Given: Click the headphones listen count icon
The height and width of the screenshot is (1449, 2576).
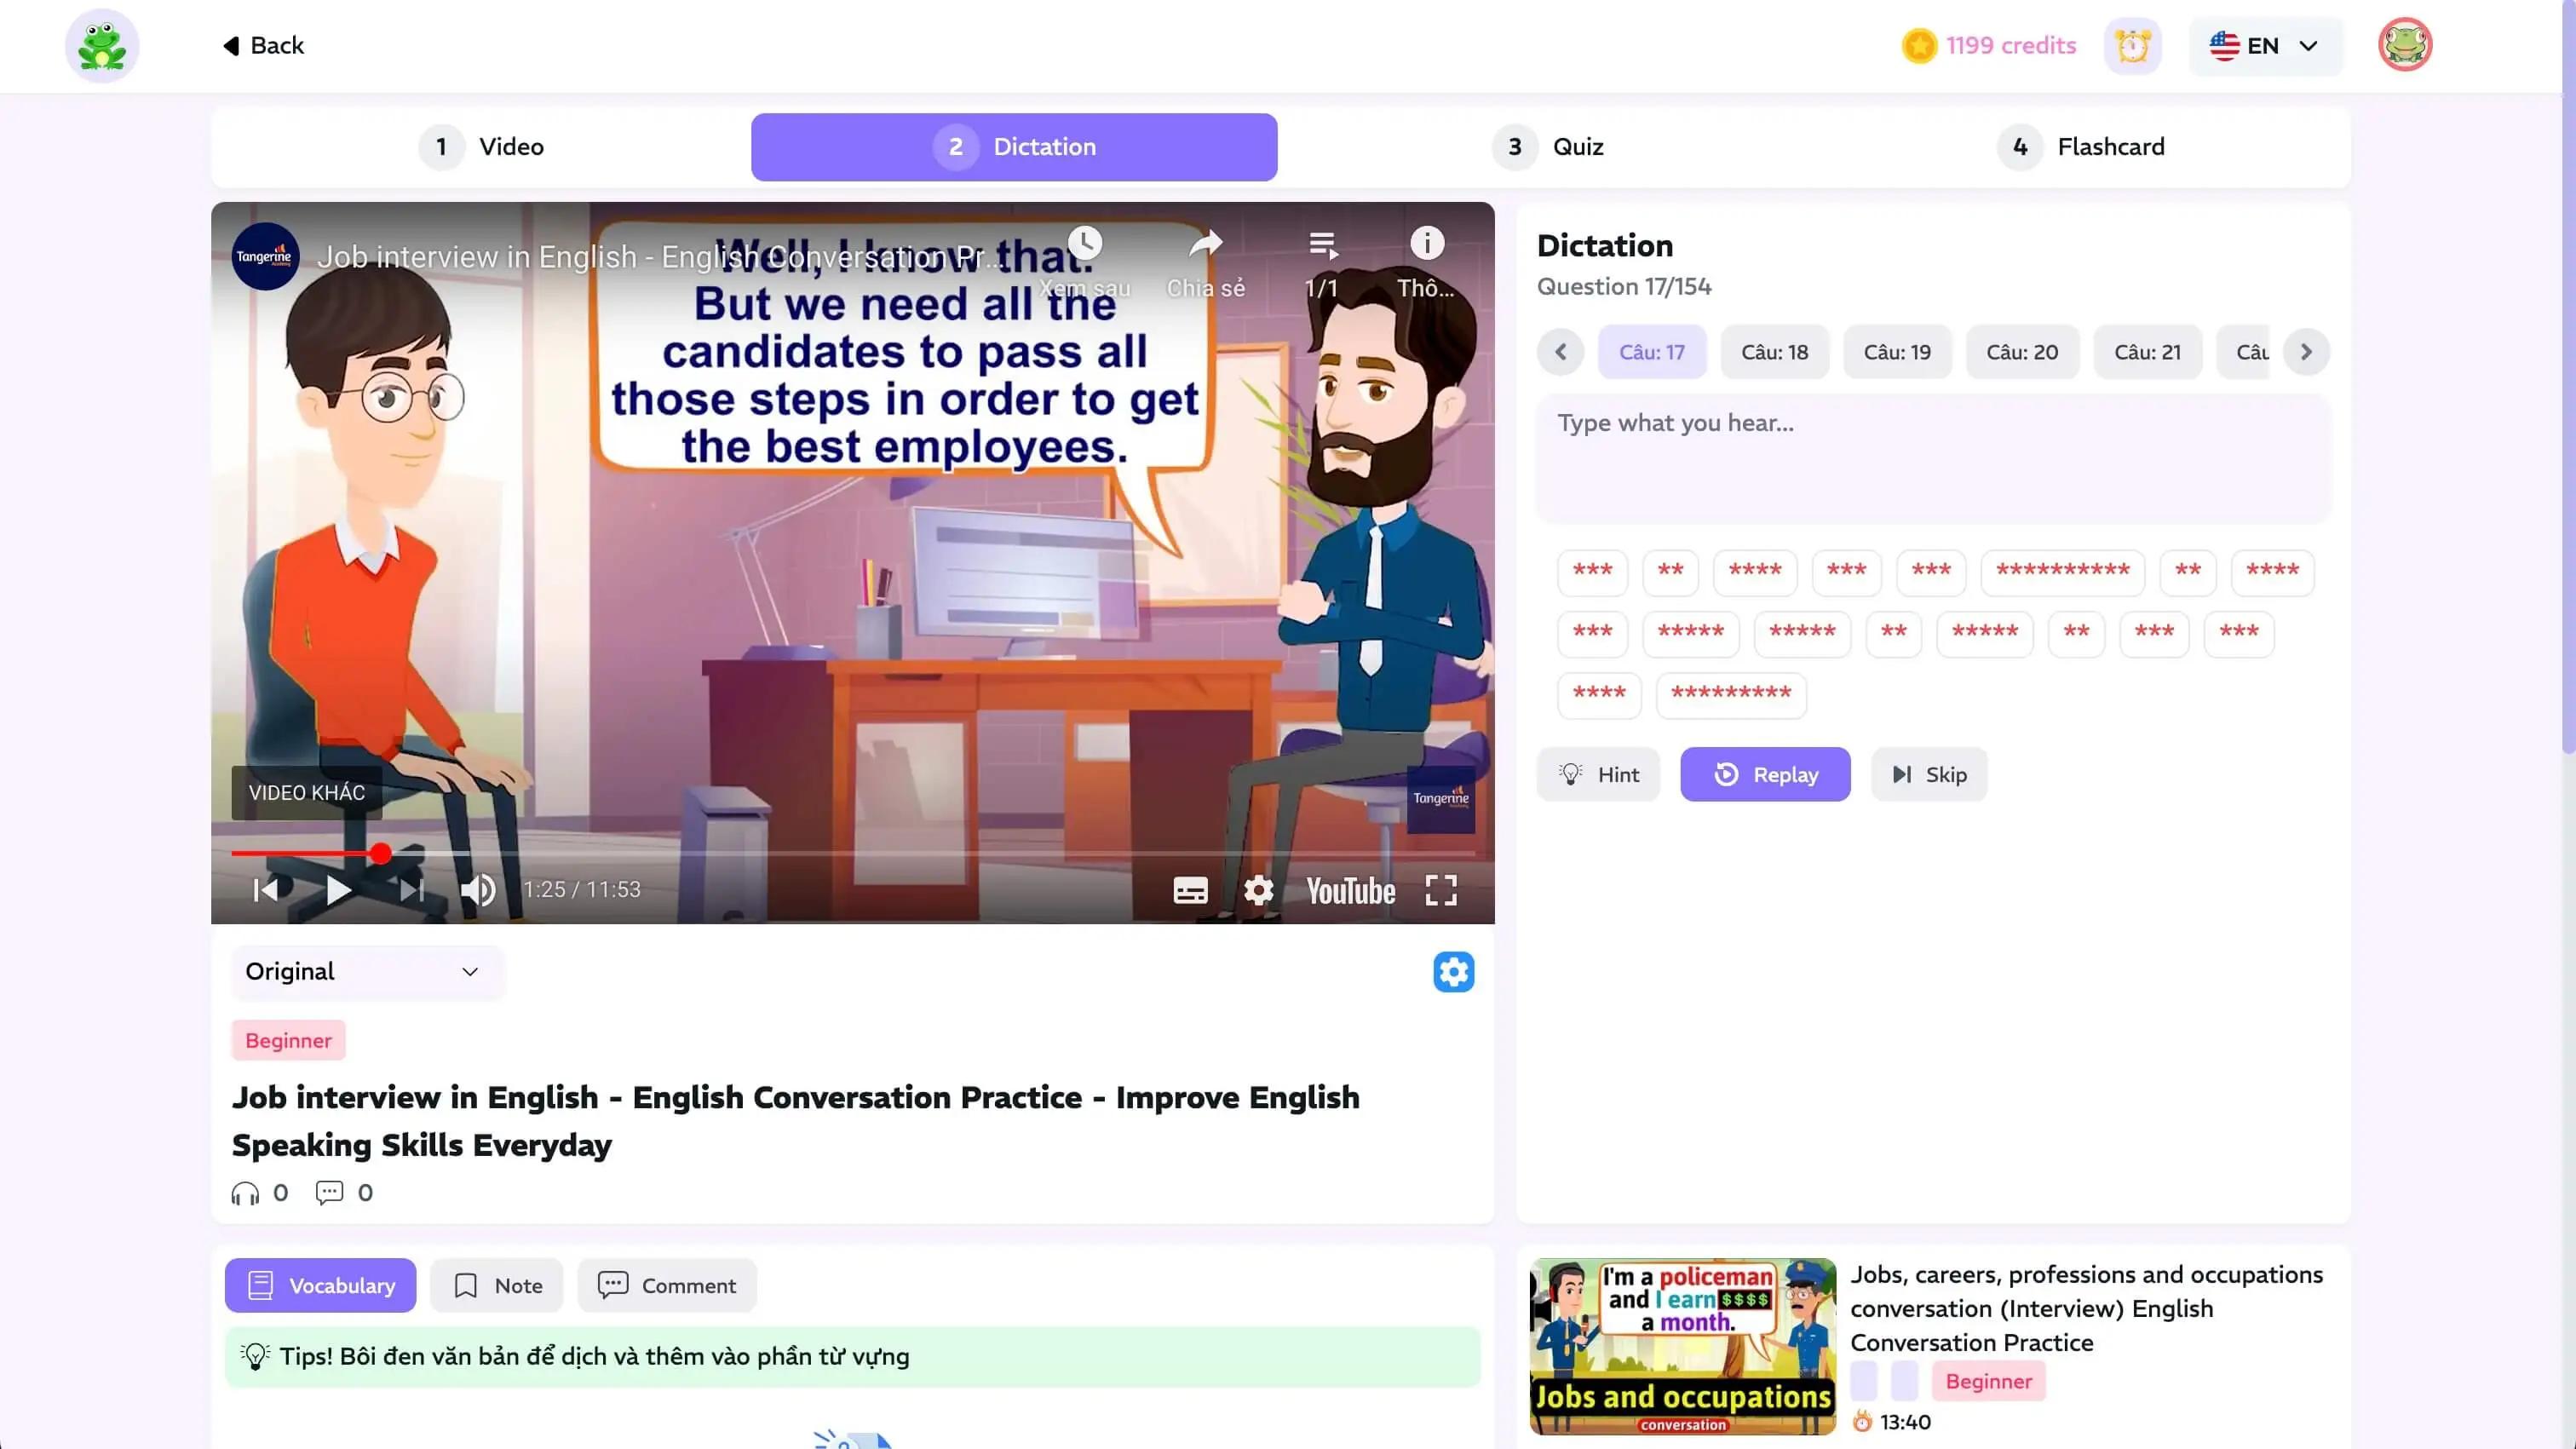Looking at the screenshot, I should (245, 1193).
